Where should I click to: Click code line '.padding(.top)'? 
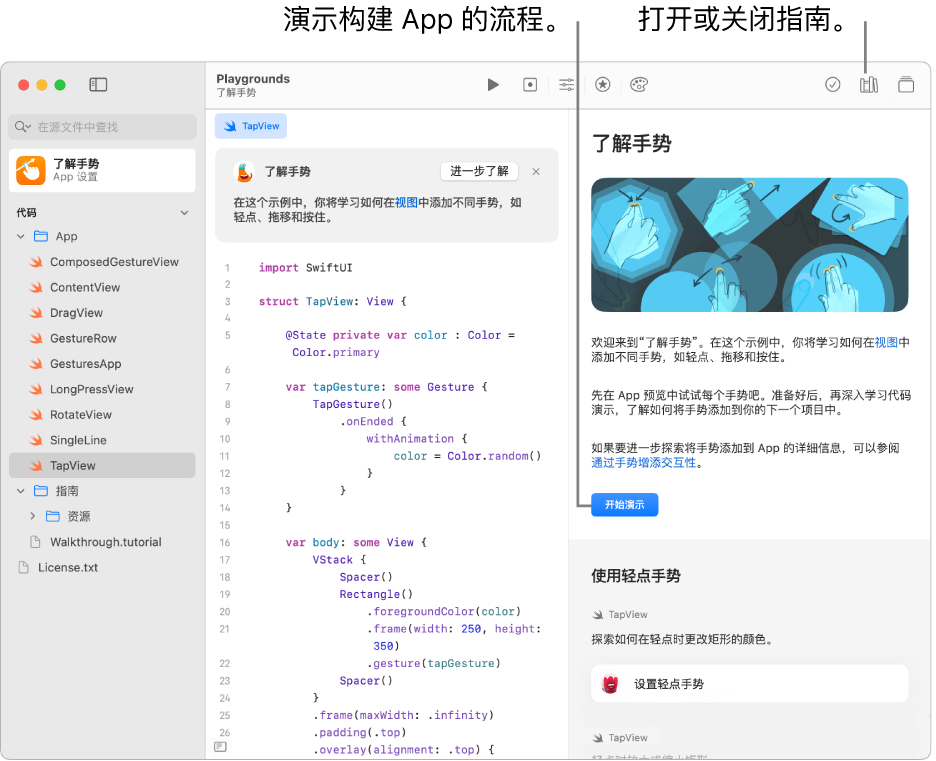(x=359, y=732)
